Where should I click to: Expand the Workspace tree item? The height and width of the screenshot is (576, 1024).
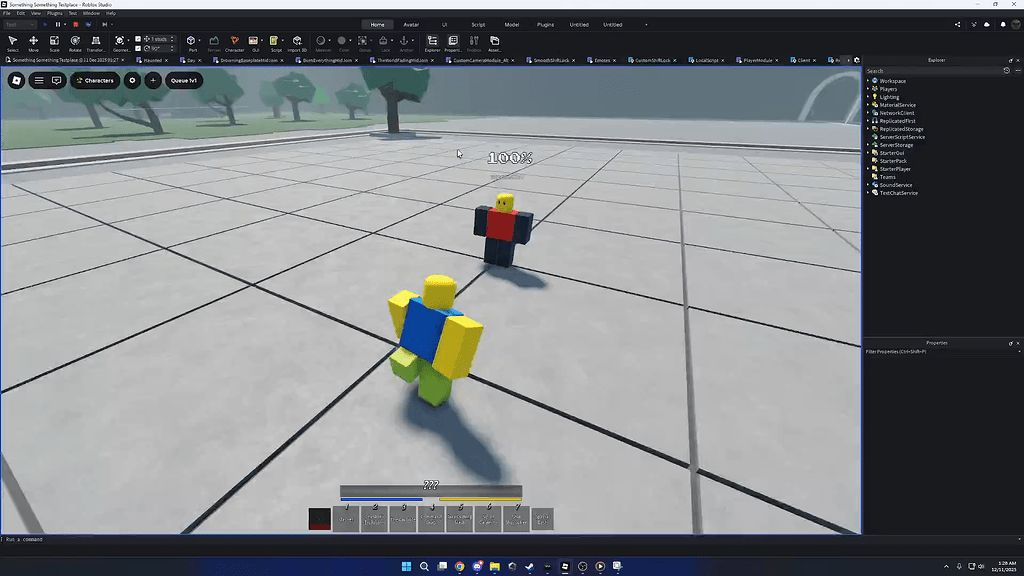pos(868,80)
